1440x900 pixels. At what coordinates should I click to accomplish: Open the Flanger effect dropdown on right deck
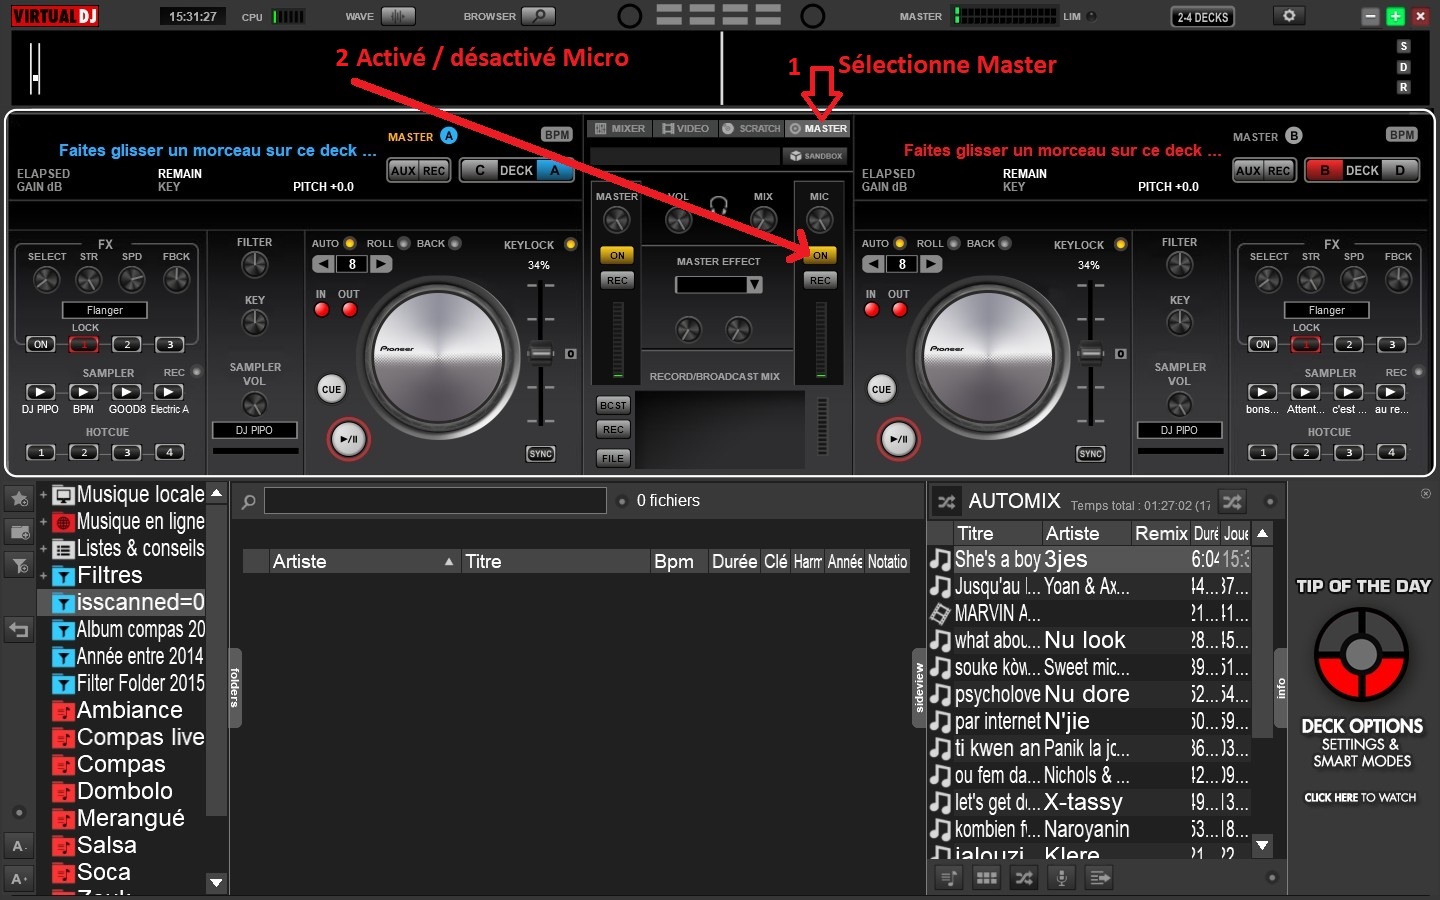[1327, 310]
